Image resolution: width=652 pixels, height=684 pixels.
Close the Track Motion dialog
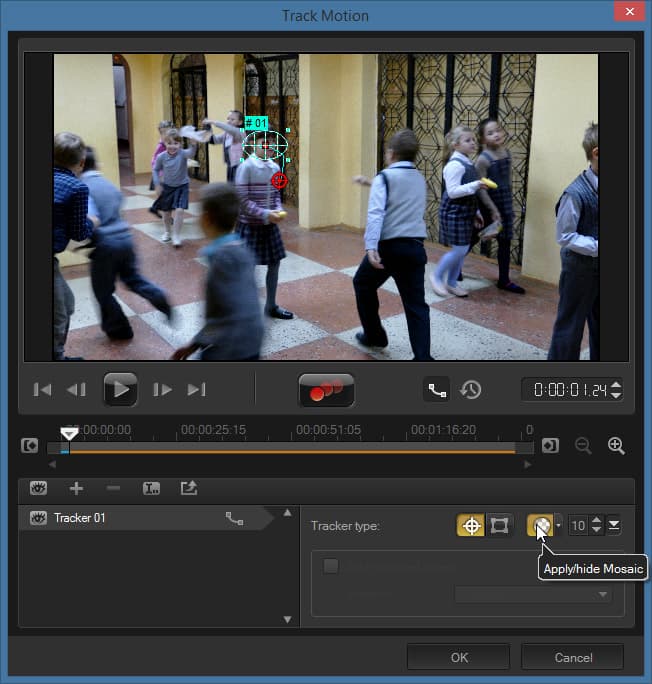click(629, 12)
